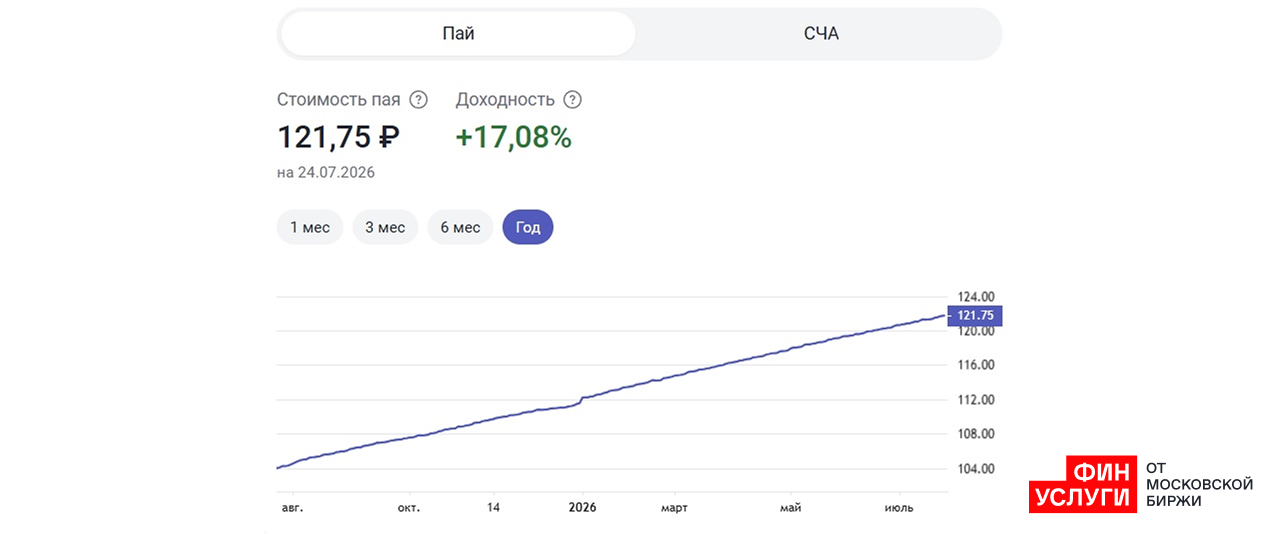Click the март label on time axis
The height and width of the screenshot is (534, 1272).
[674, 508]
